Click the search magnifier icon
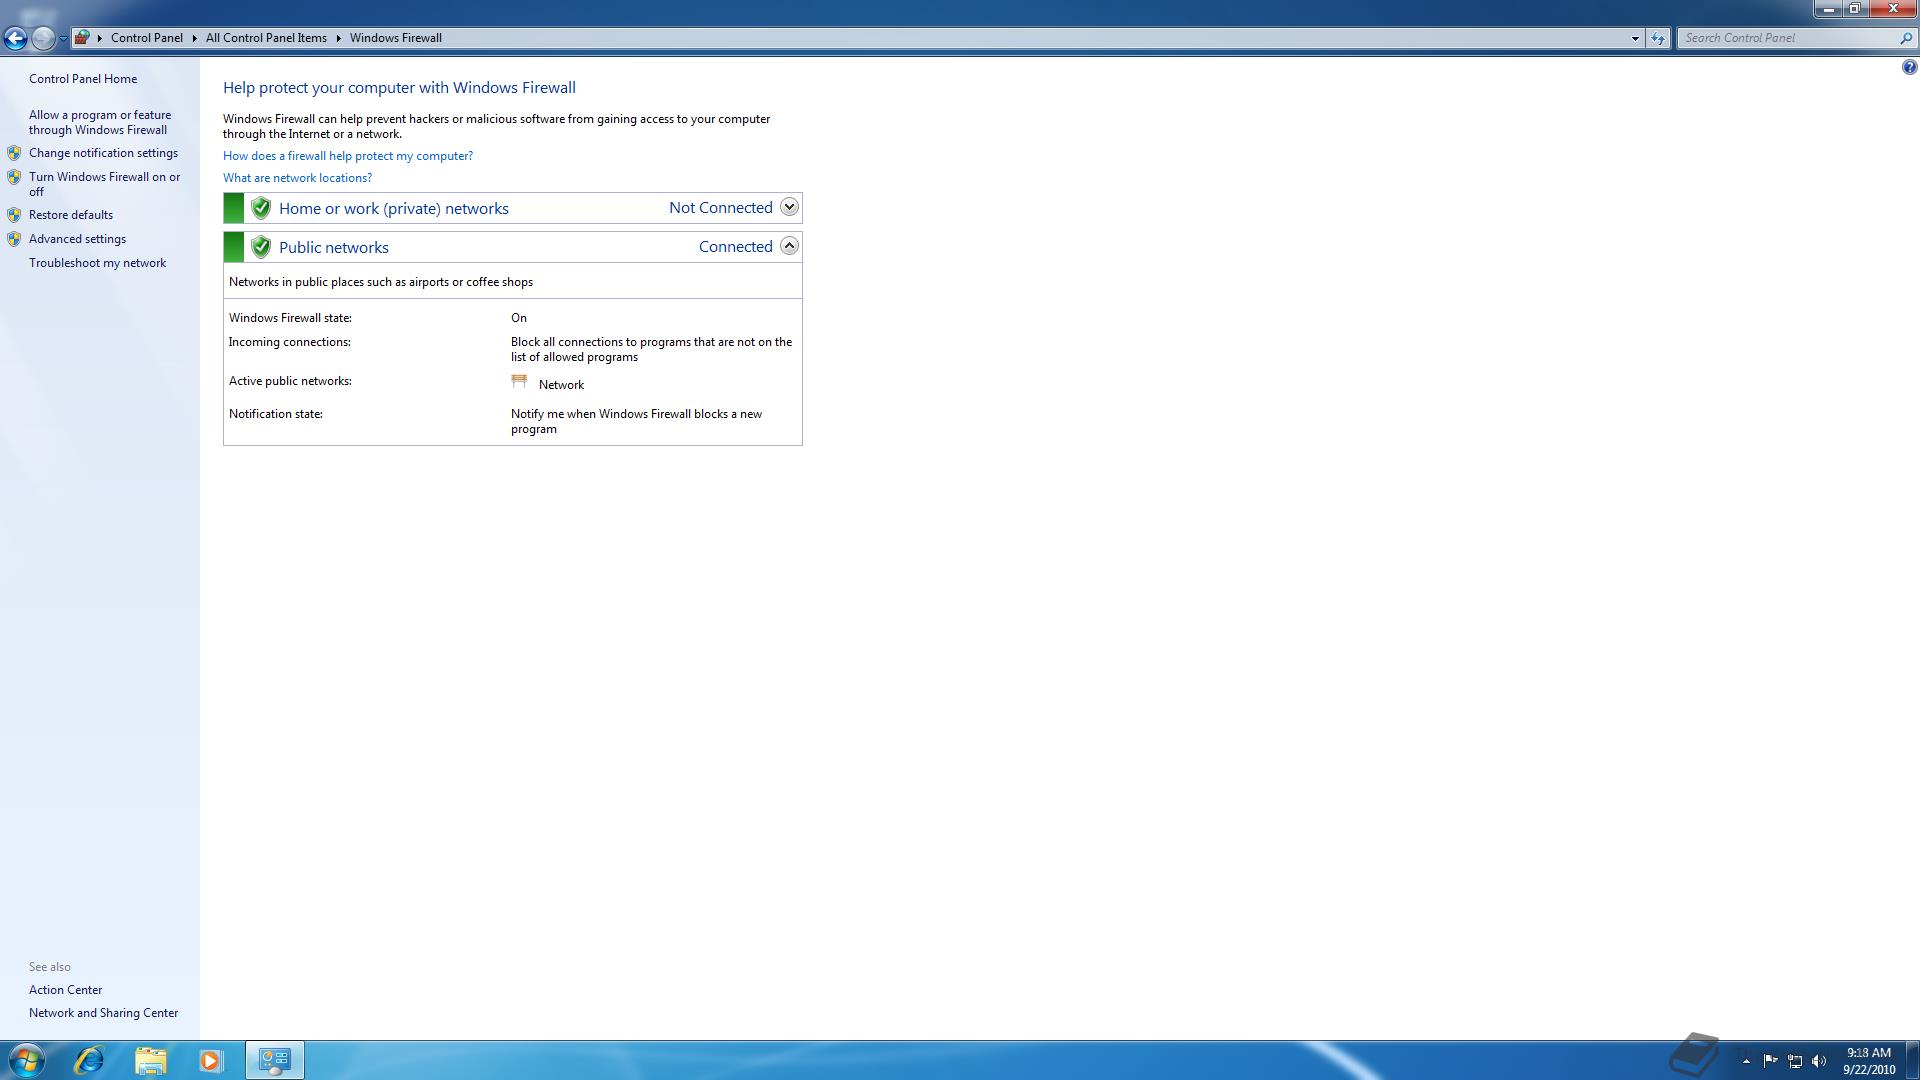 tap(1905, 38)
